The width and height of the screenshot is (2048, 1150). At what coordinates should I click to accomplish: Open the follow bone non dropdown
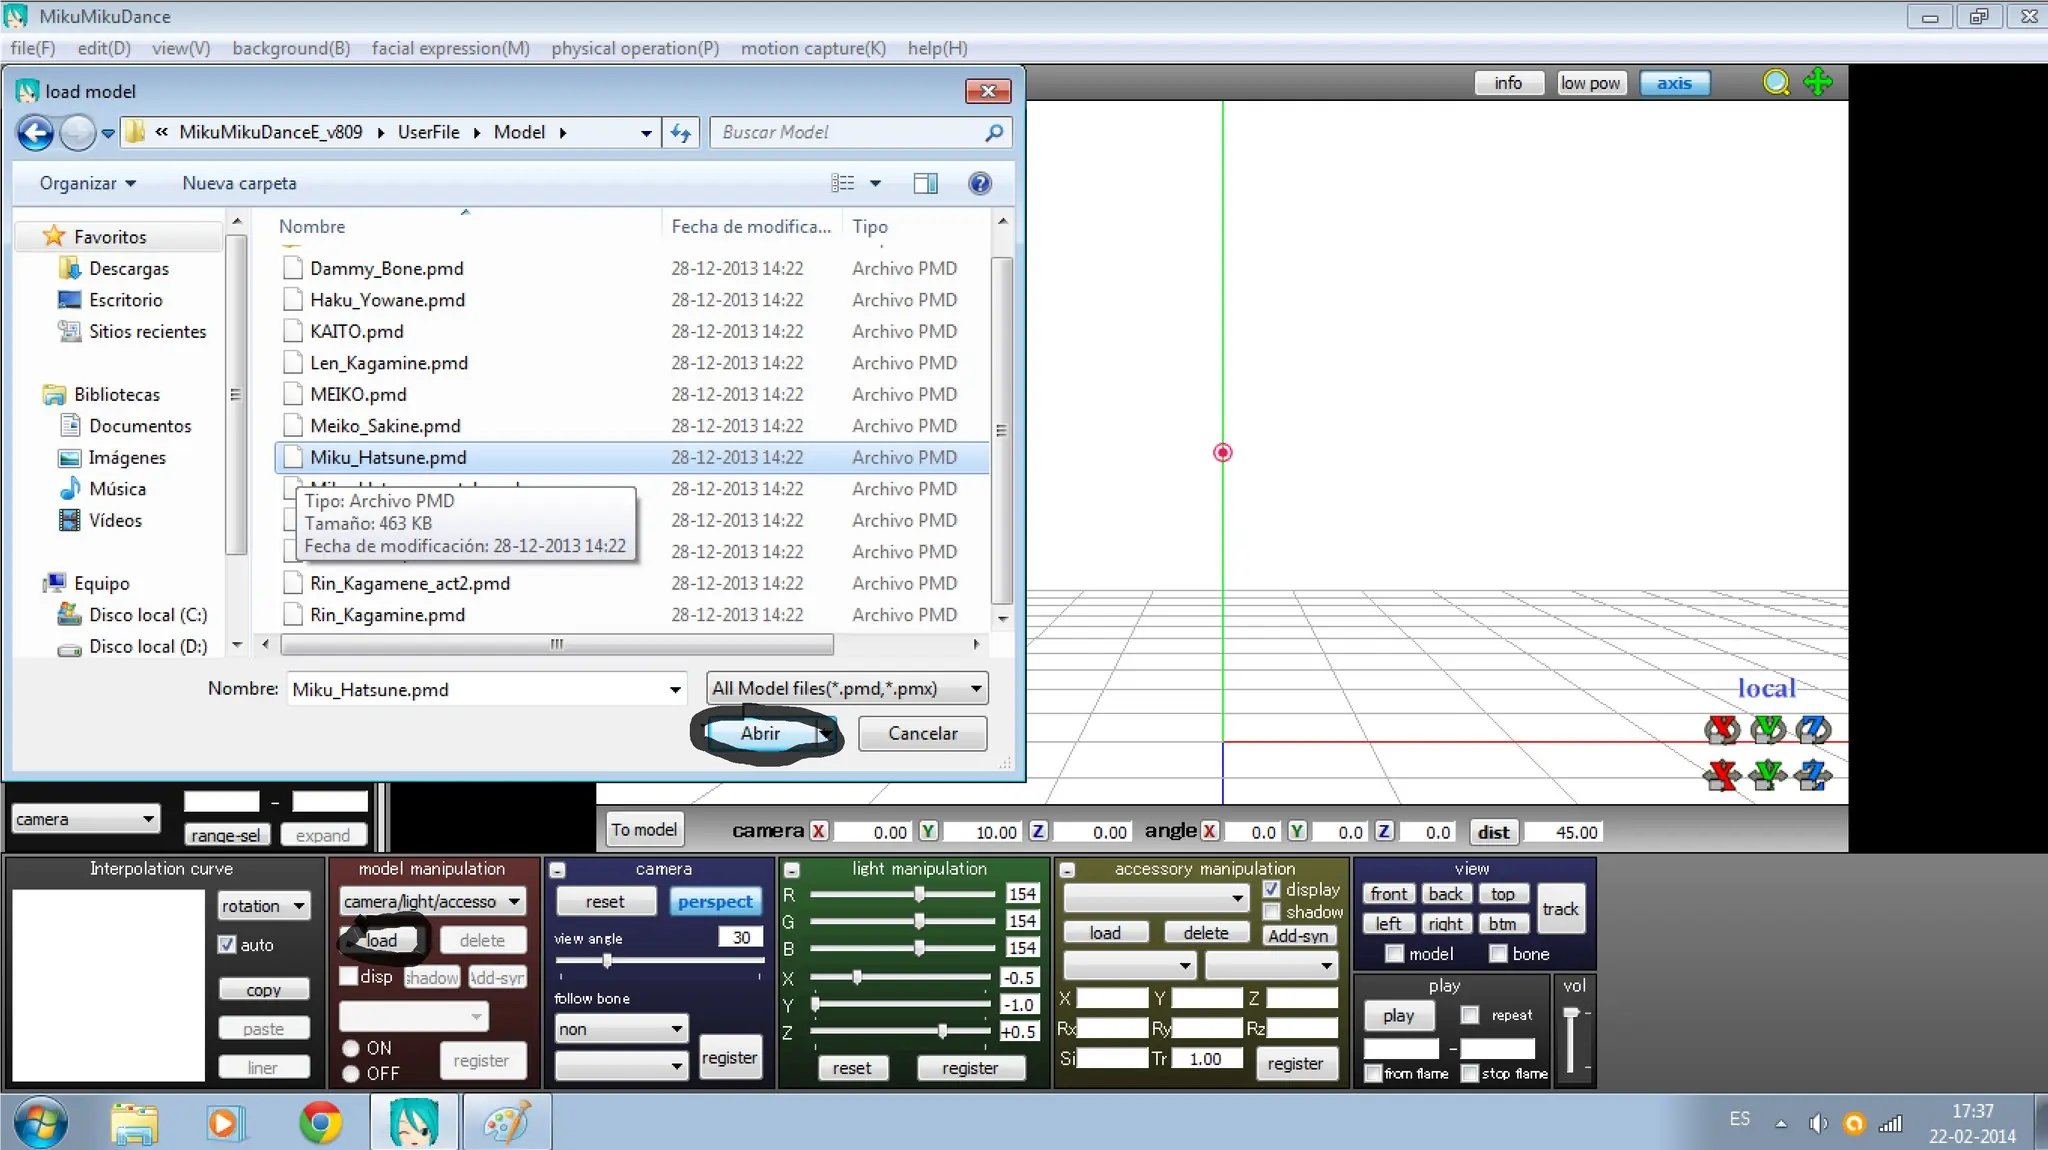[621, 1029]
